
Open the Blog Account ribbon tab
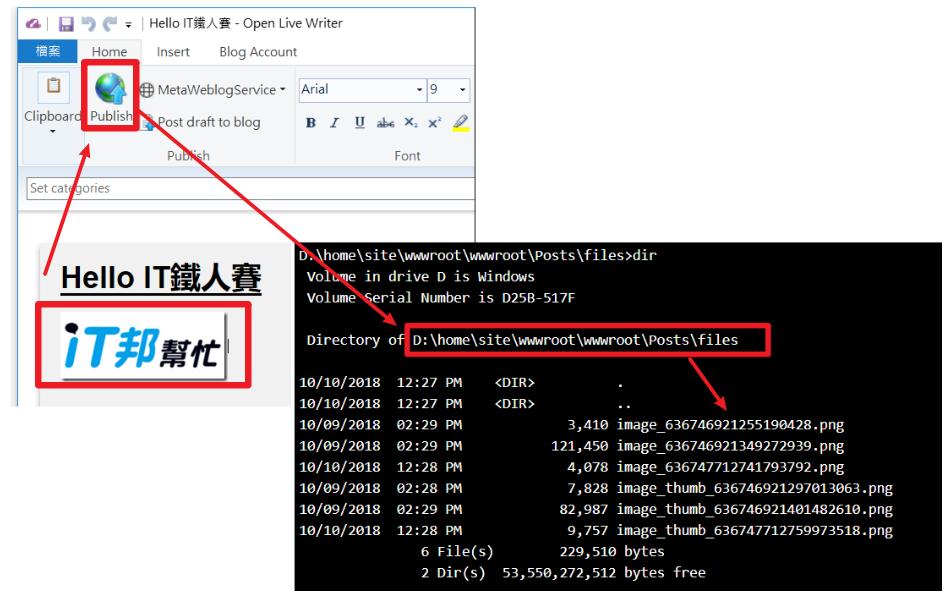tap(258, 52)
